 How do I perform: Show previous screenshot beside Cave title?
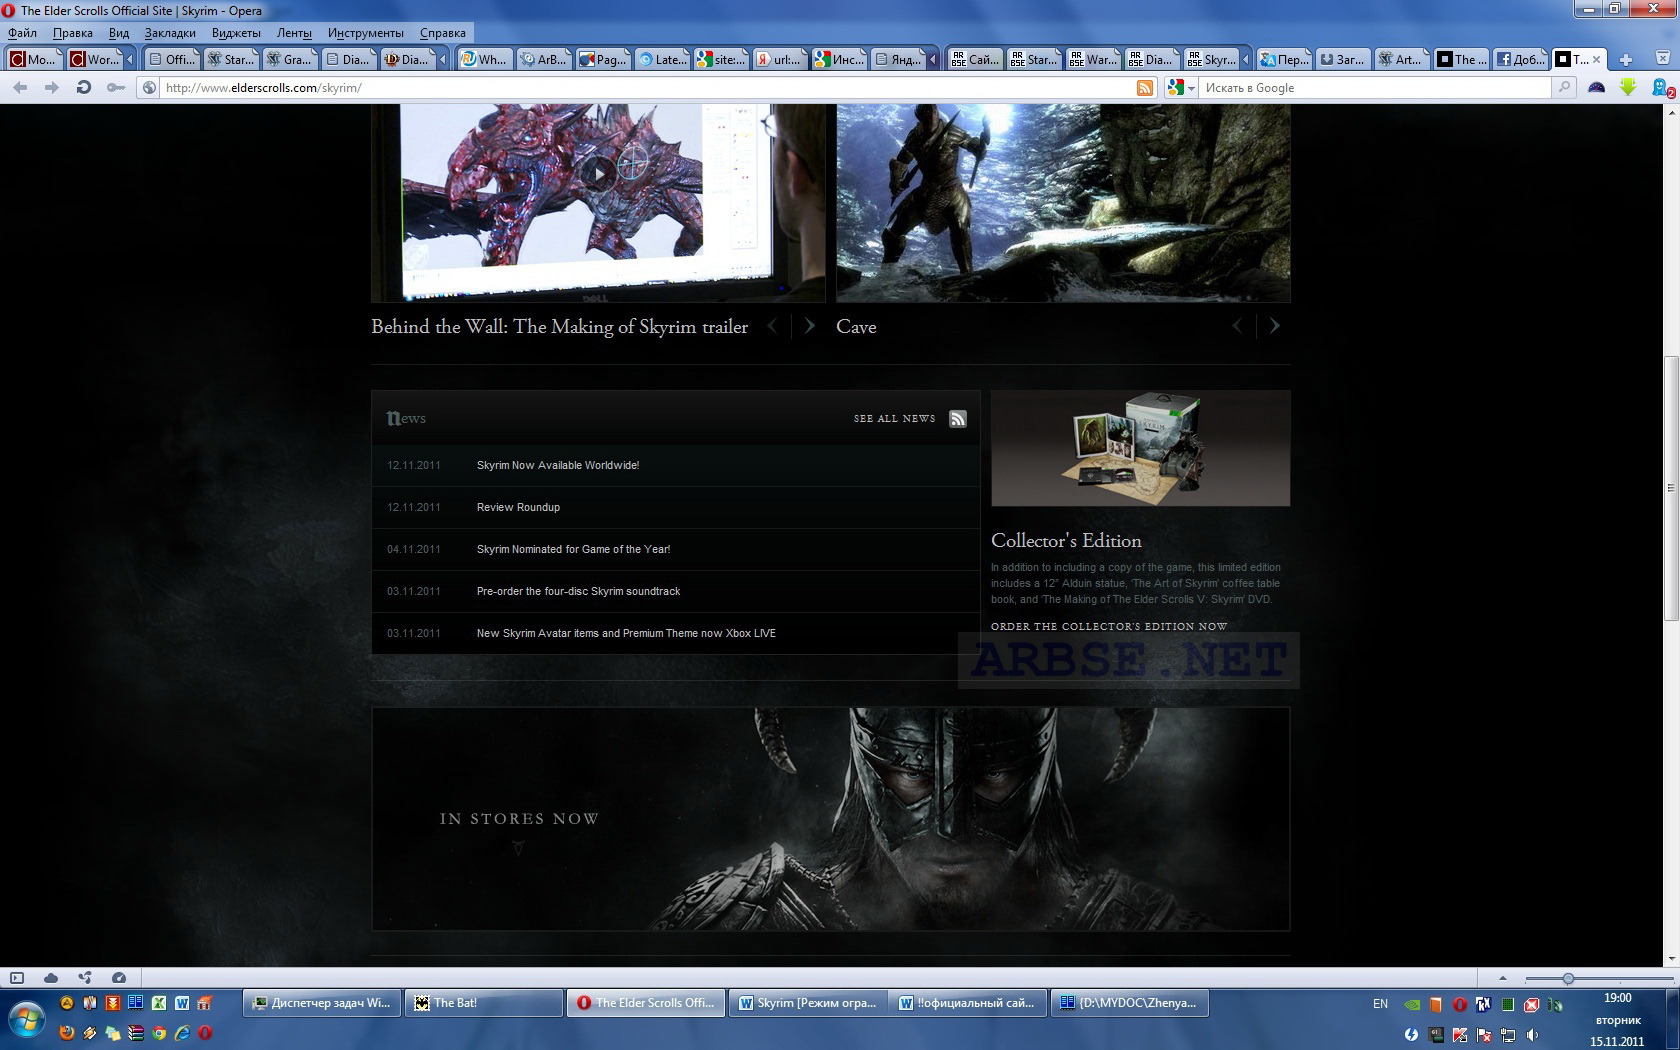[x=1237, y=326]
